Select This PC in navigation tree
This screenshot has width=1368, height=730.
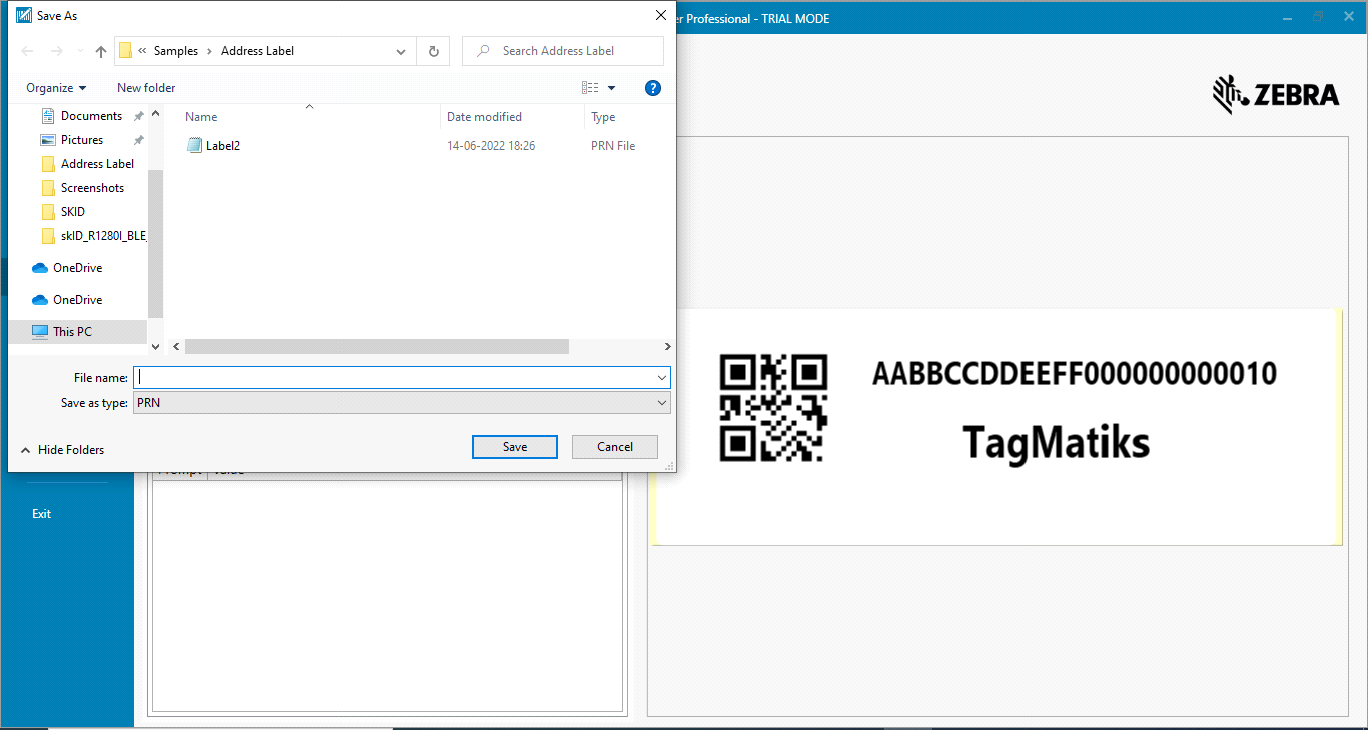[72, 332]
